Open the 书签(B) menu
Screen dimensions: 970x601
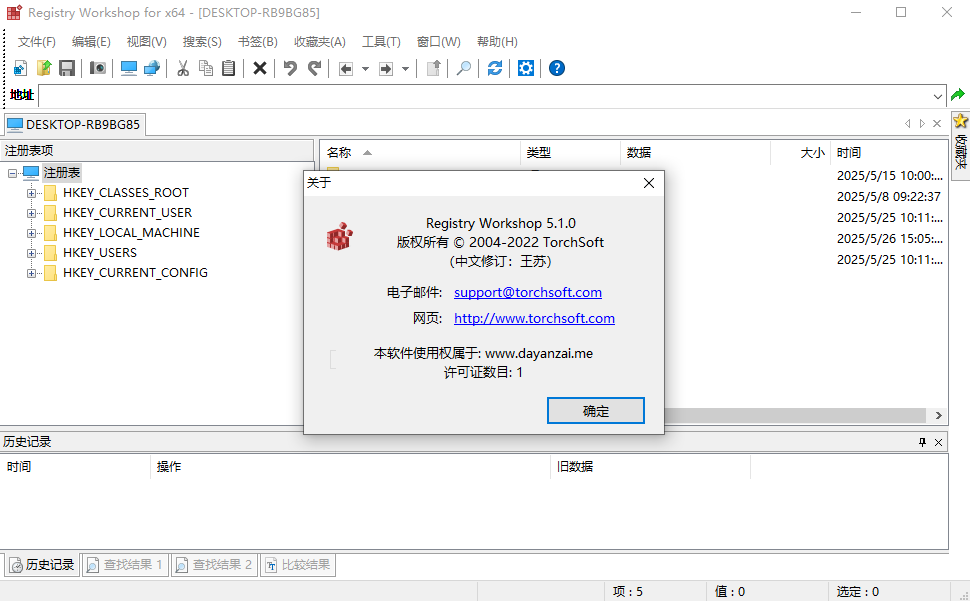257,41
